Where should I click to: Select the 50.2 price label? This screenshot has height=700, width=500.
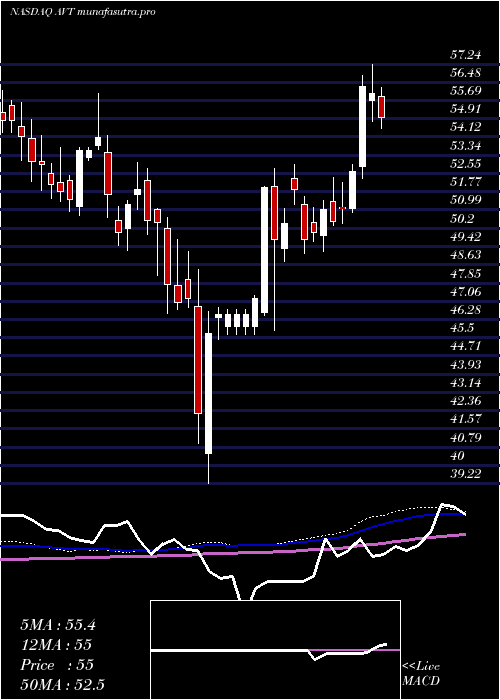pos(462,219)
